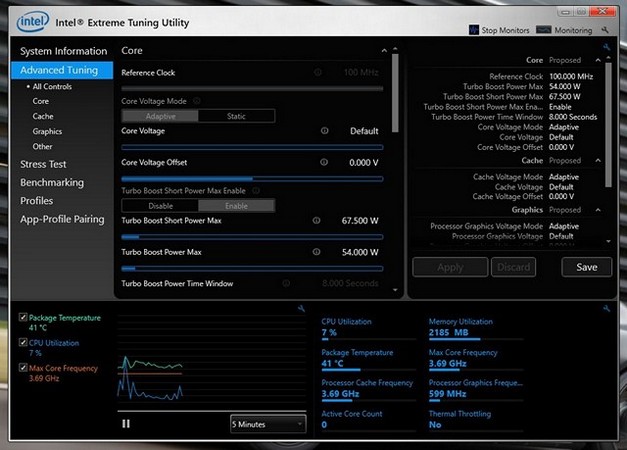Select All Controls sub-item
627x450 pixels.
52,86
